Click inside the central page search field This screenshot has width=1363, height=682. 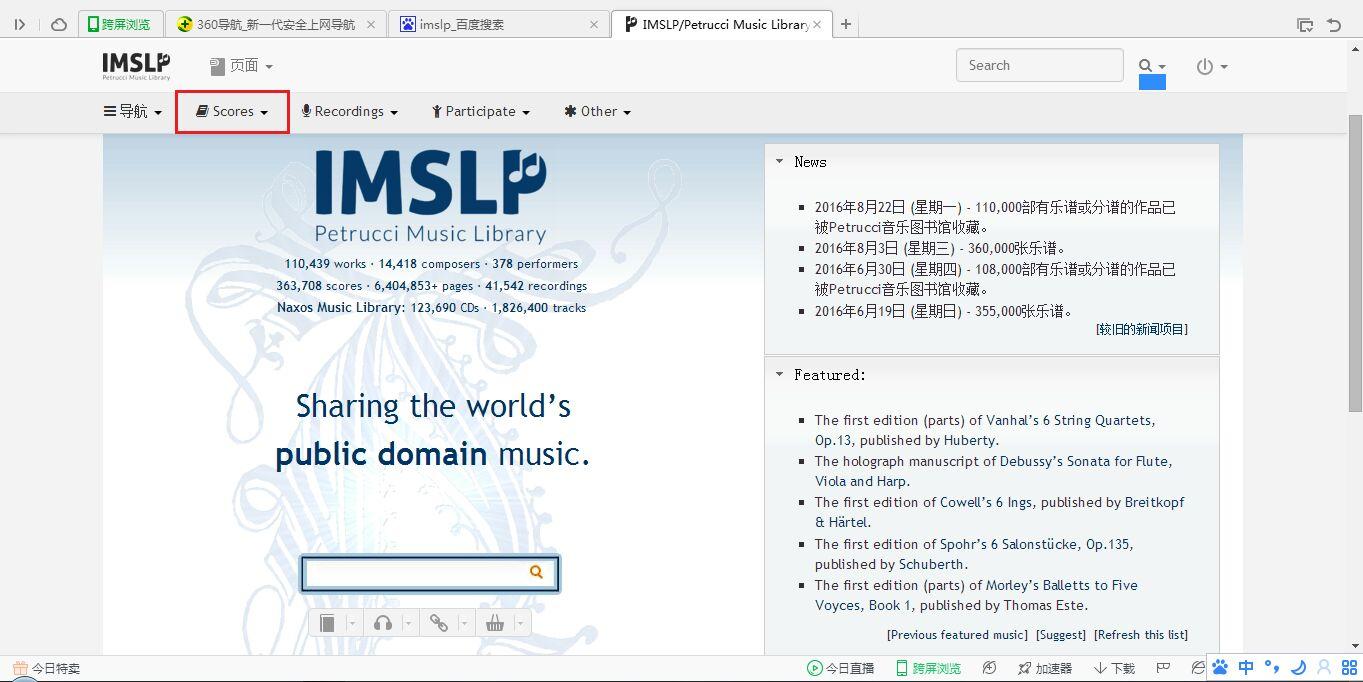point(420,572)
